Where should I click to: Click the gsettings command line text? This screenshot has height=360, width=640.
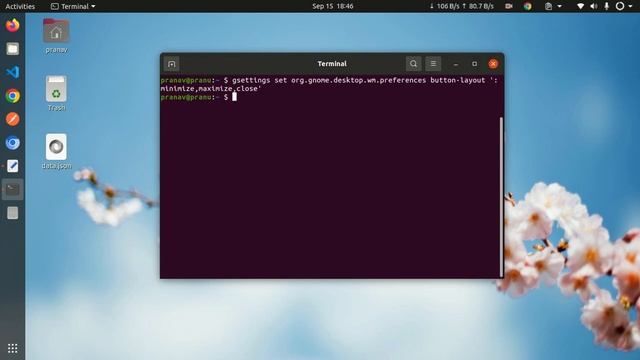(x=365, y=80)
